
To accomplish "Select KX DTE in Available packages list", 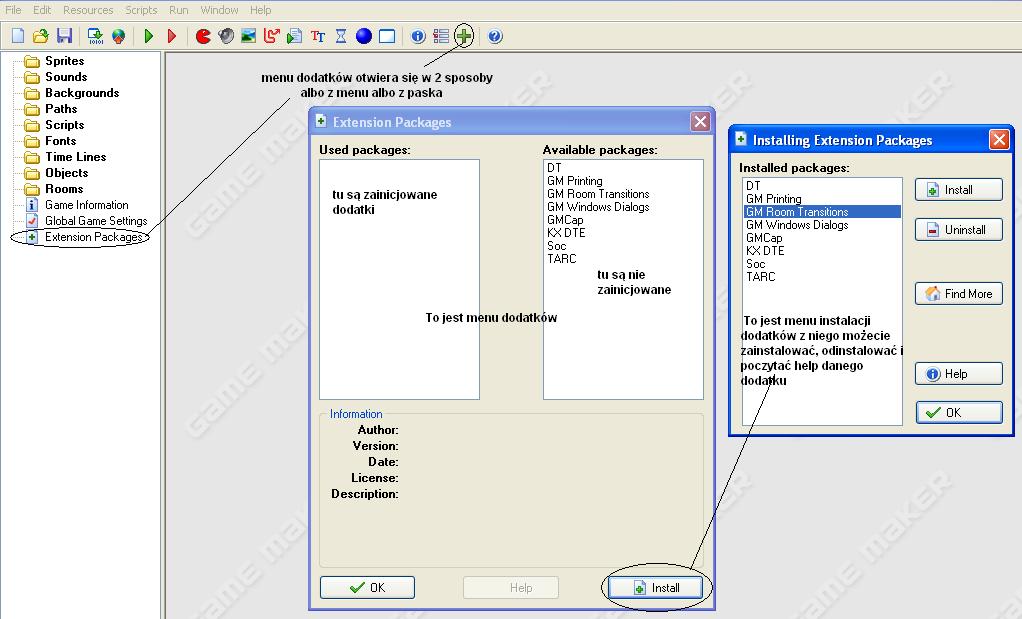I will coord(566,233).
